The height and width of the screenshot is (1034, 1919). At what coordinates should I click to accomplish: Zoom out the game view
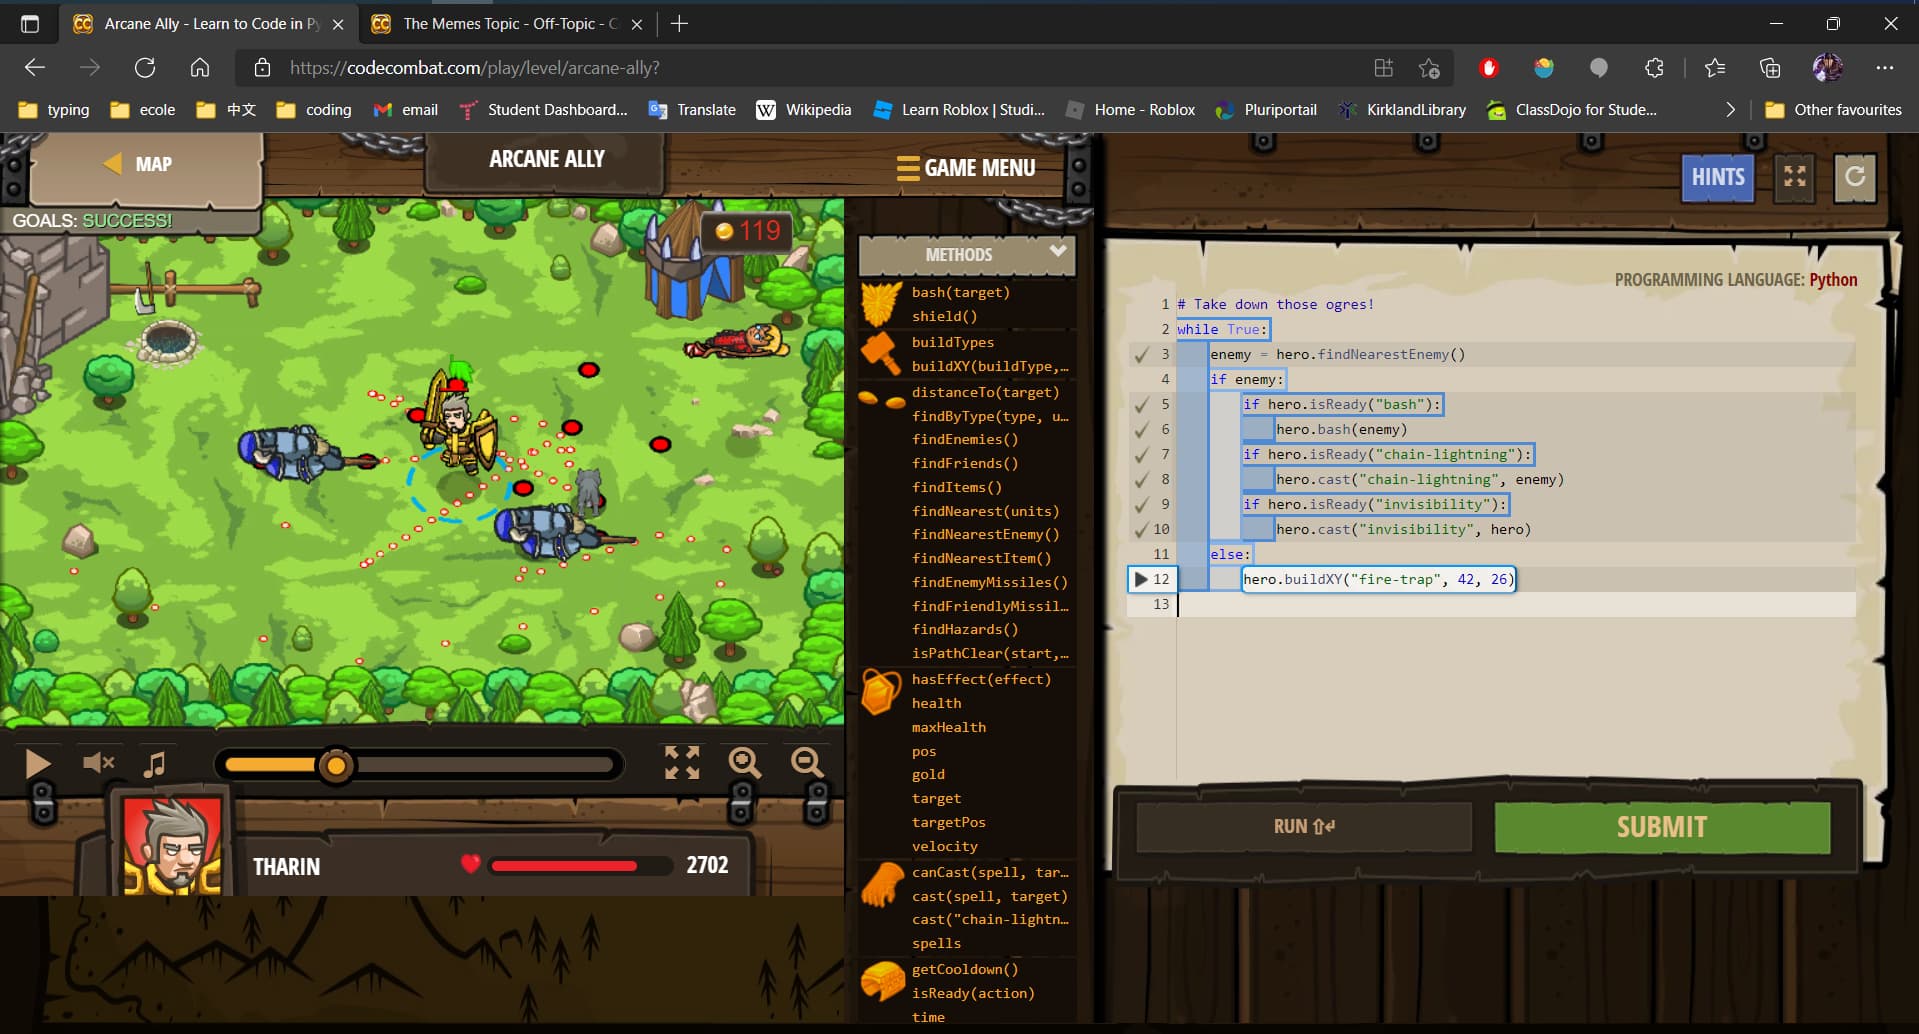[x=807, y=763]
